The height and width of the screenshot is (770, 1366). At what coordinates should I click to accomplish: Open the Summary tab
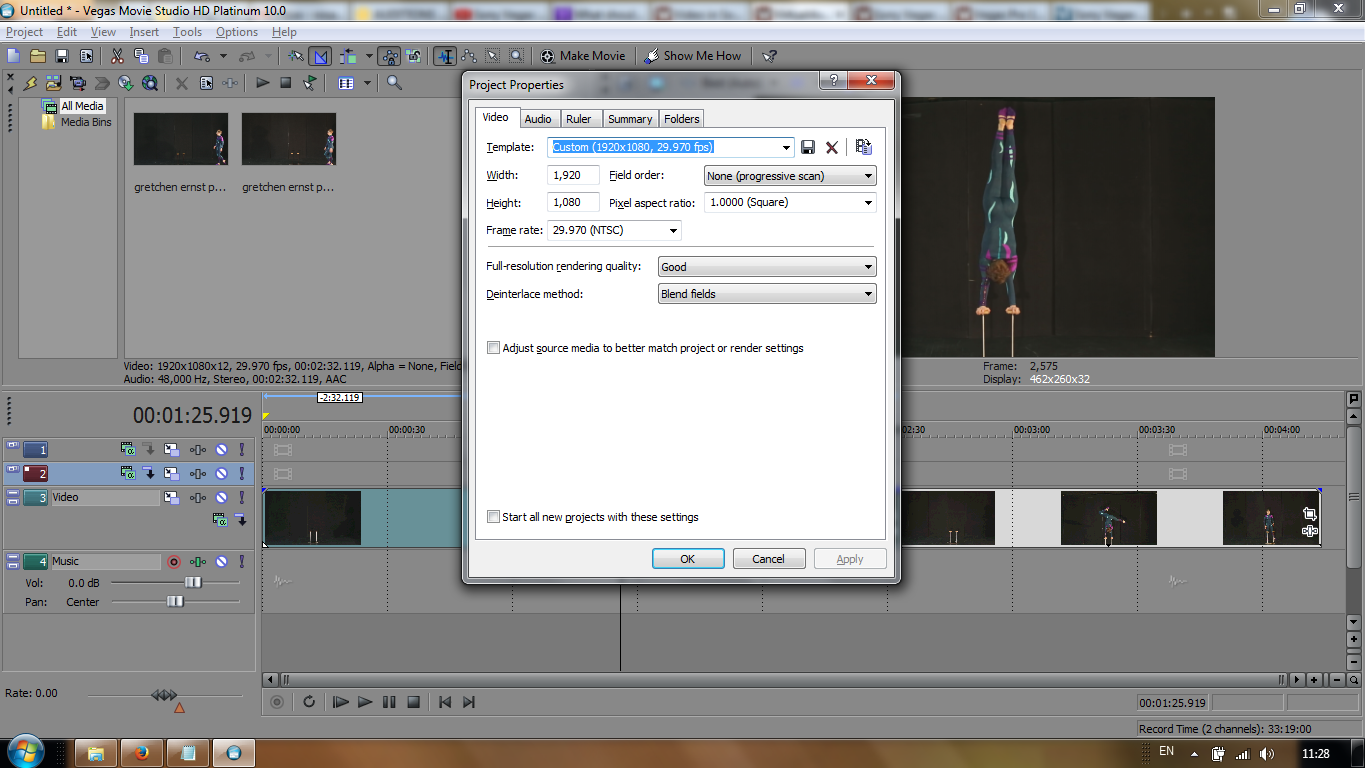coord(630,119)
